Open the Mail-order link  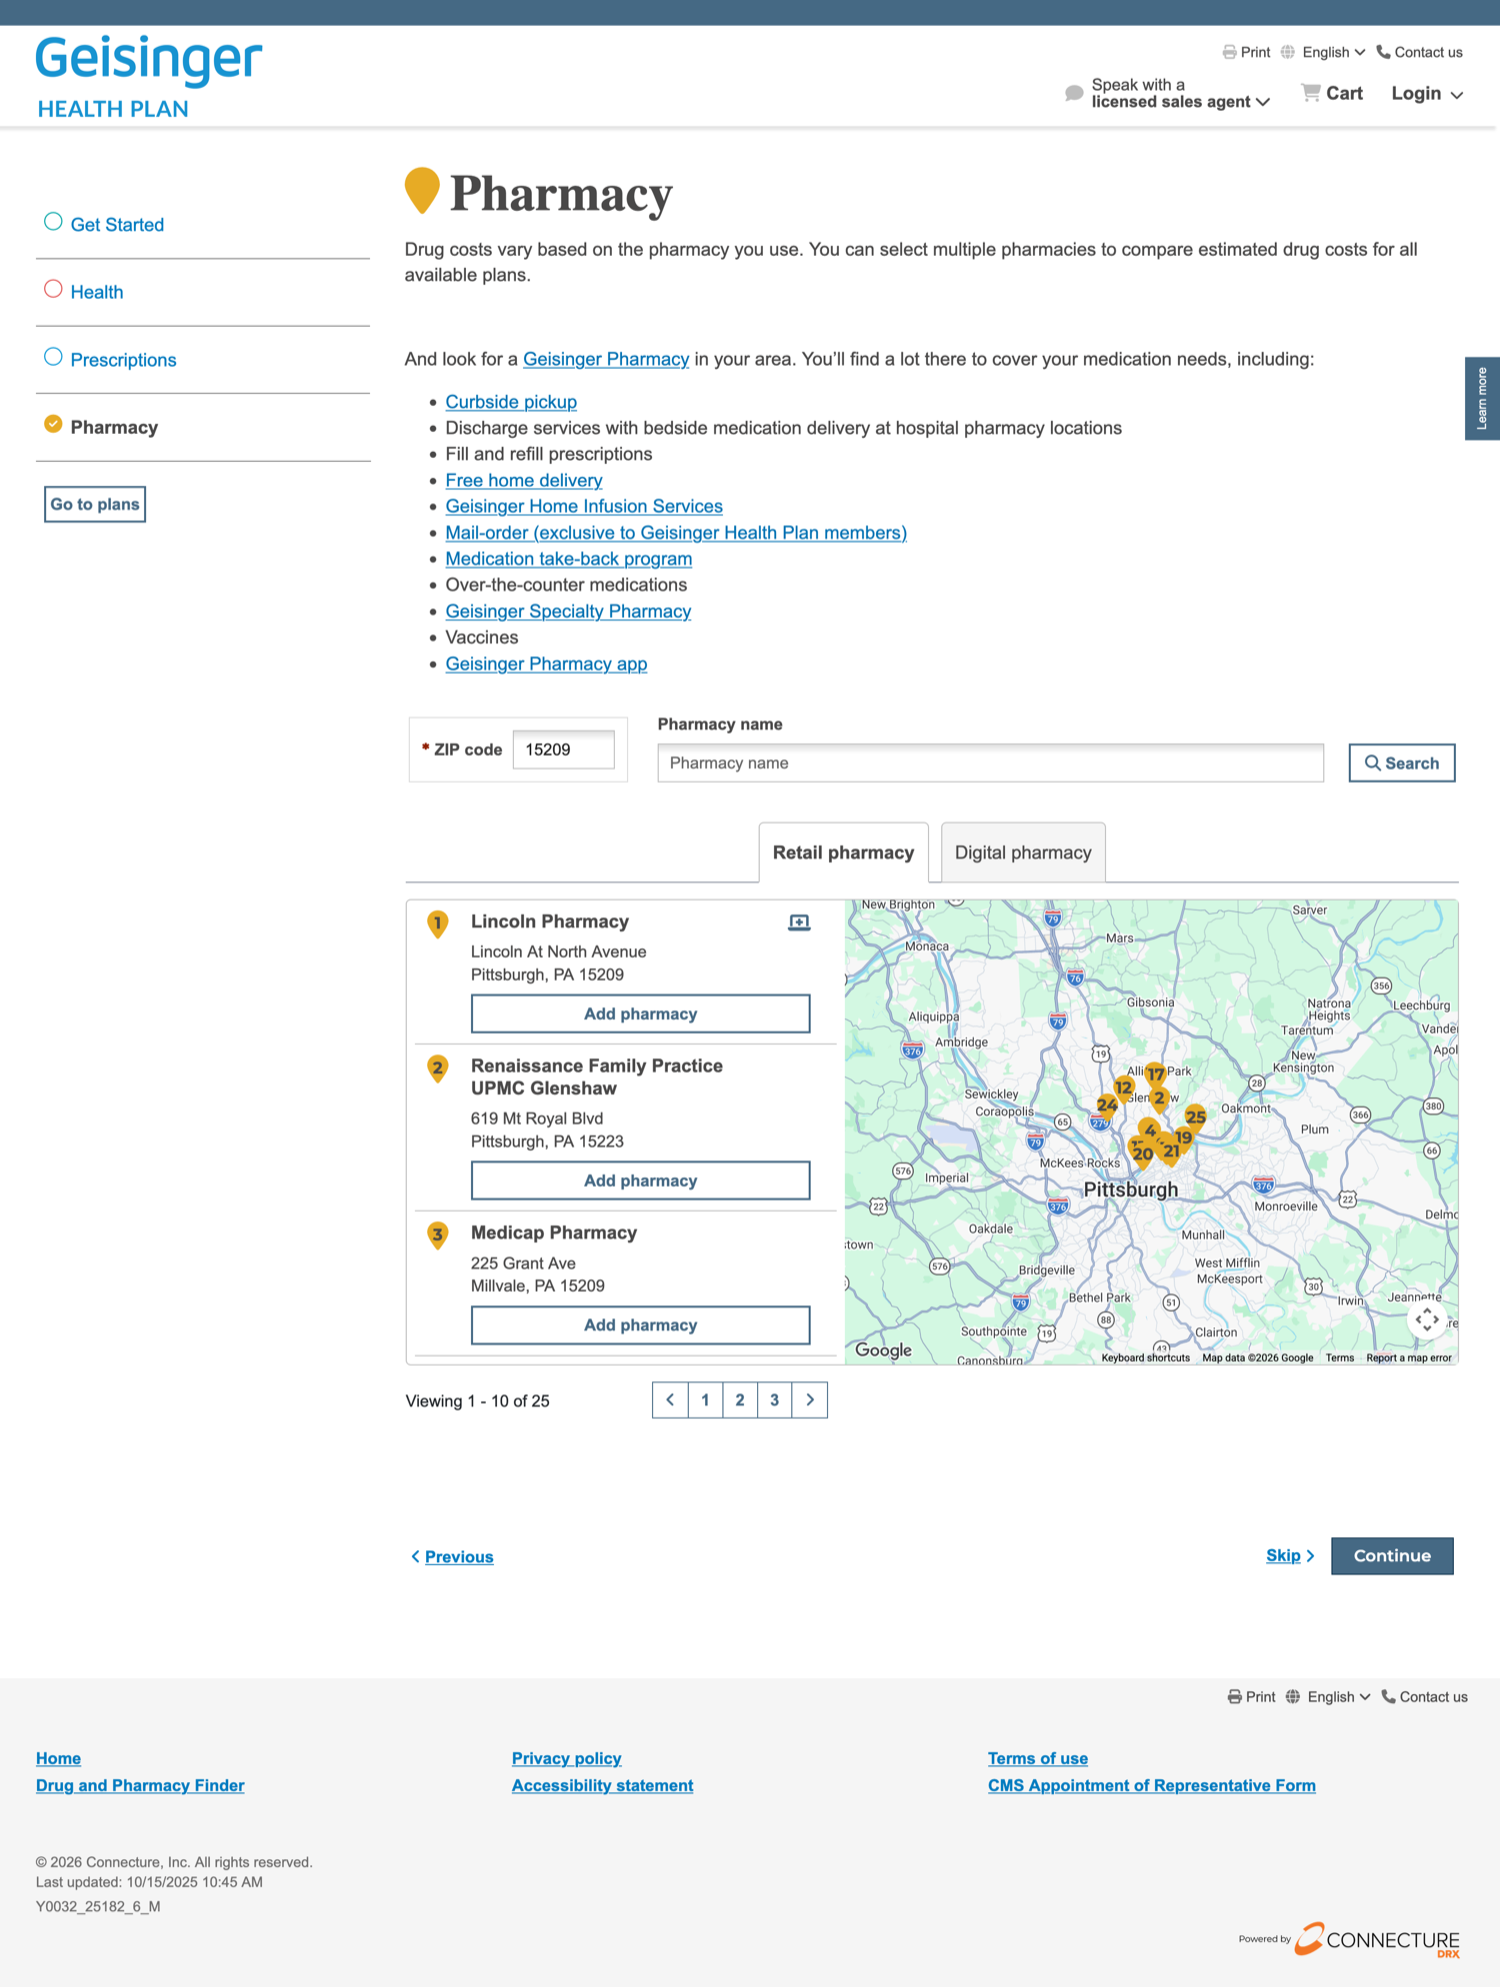676,533
